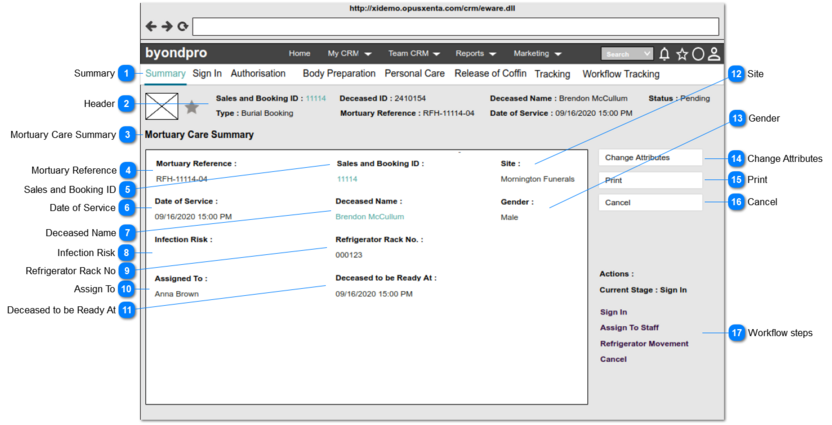This screenshot has height=425, width=832.
Task: Open the Workflow Tracking tab
Action: (621, 74)
